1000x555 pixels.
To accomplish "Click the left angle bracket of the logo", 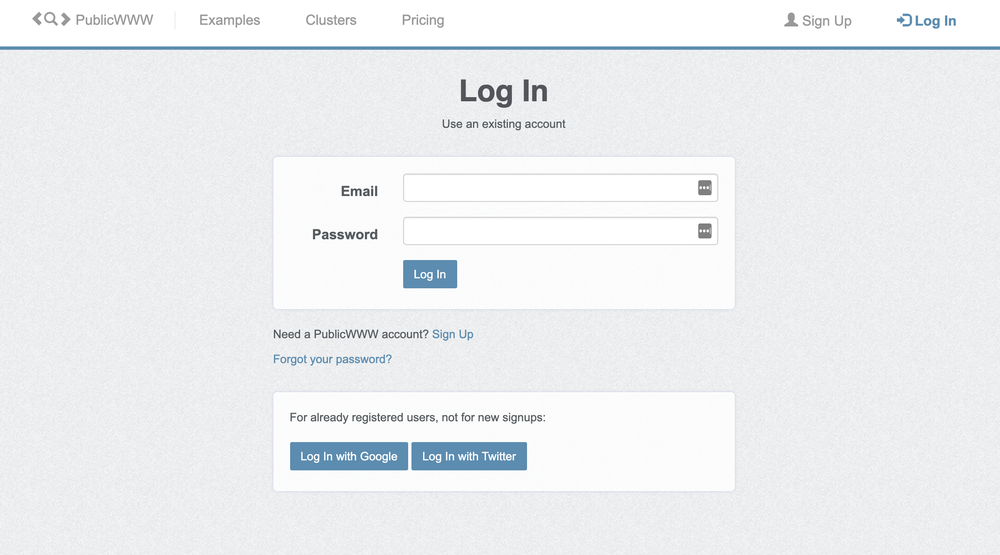I will coord(37,19).
